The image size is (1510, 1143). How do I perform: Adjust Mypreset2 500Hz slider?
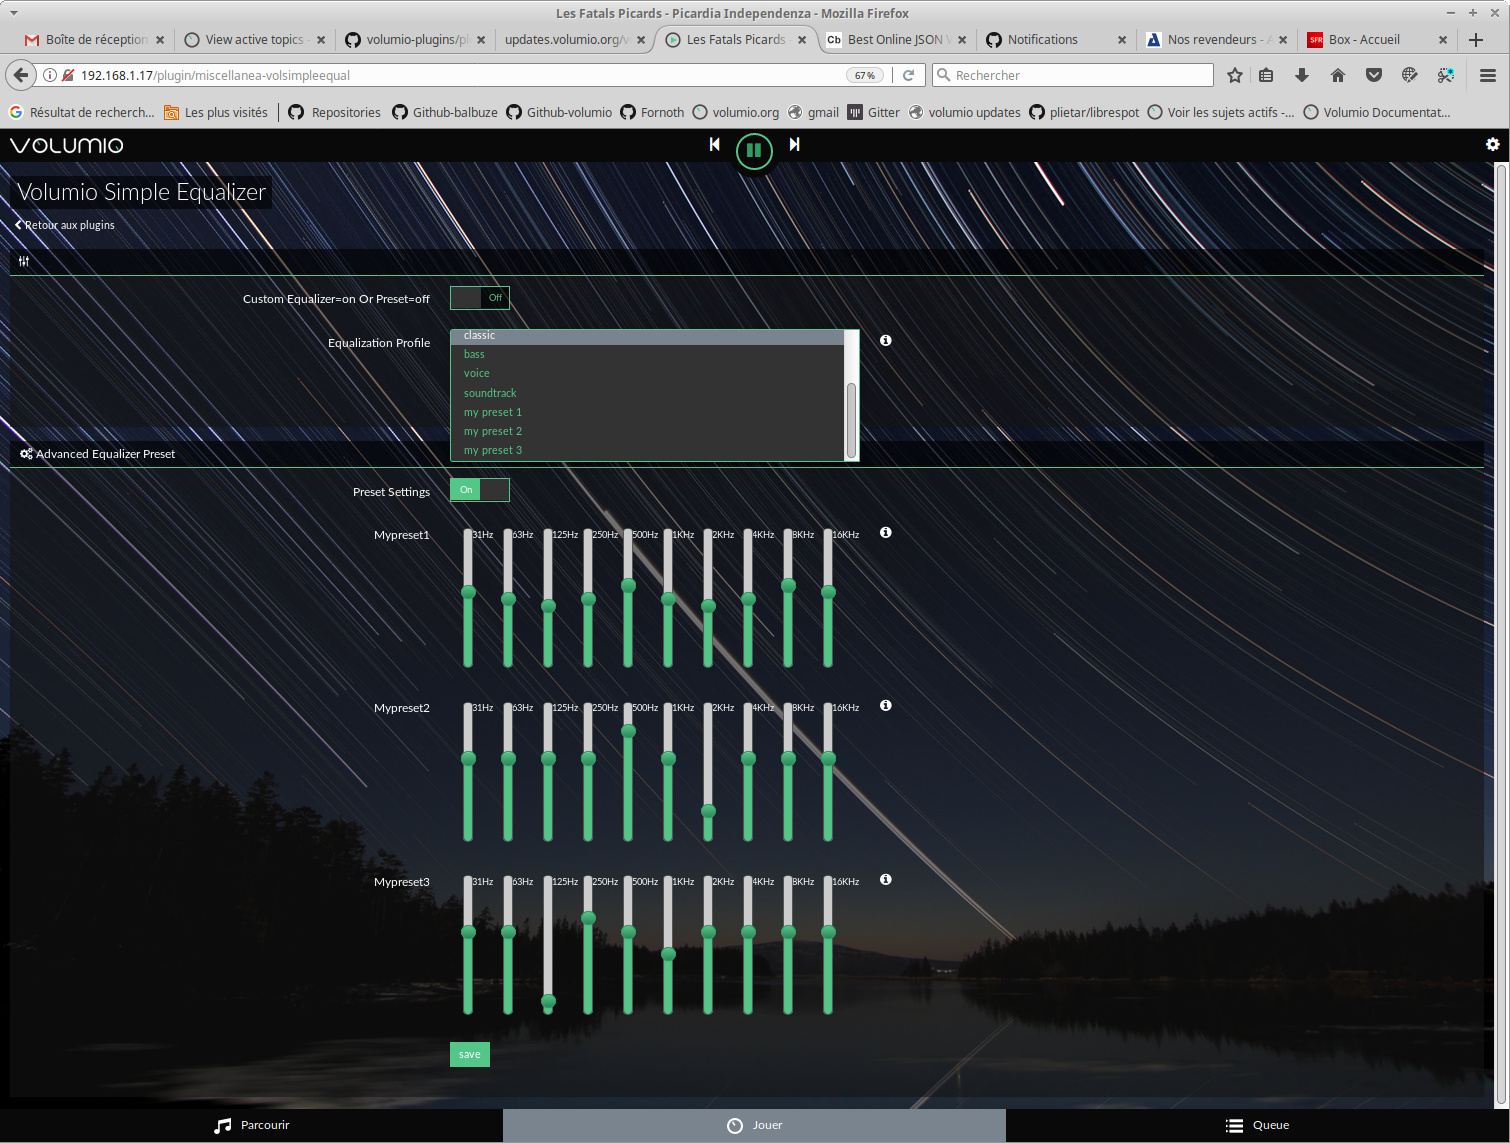click(628, 731)
